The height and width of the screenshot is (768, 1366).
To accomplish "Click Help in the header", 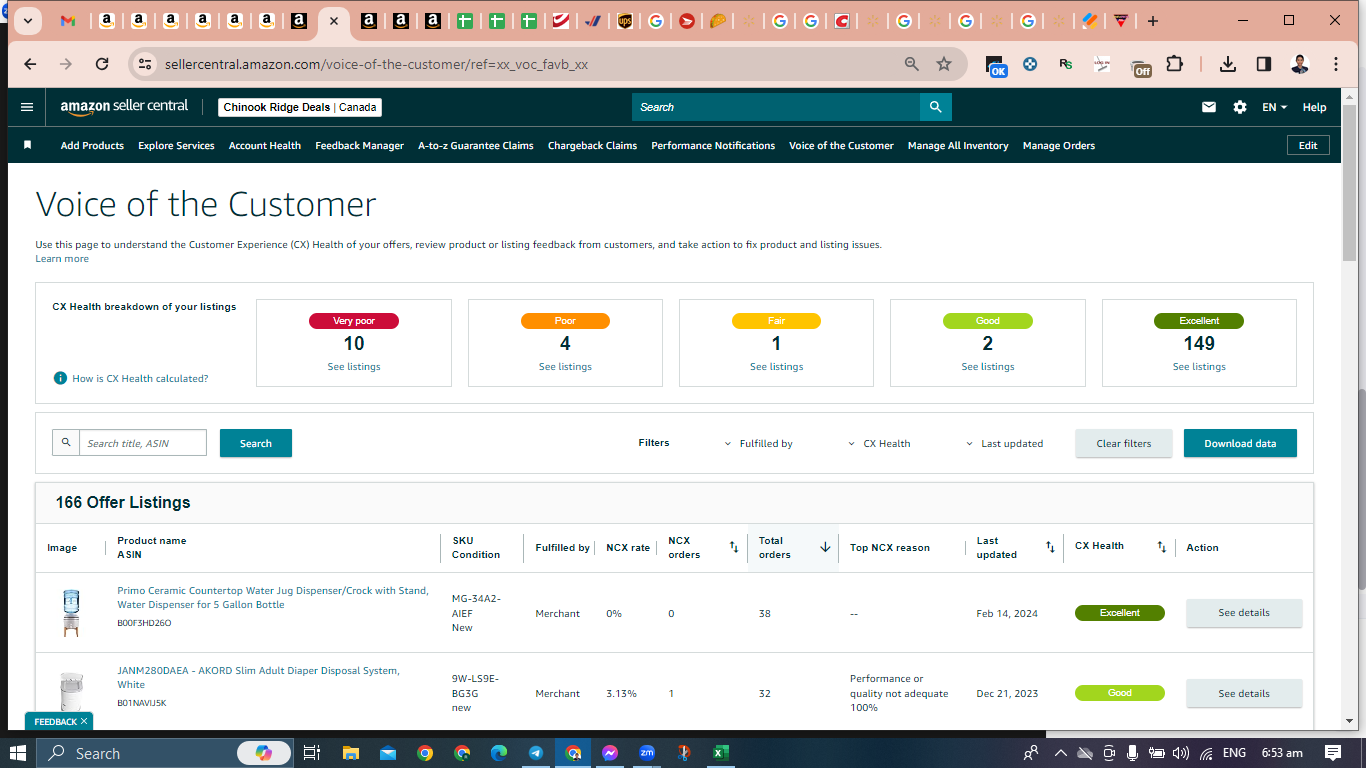I will pos(1314,107).
